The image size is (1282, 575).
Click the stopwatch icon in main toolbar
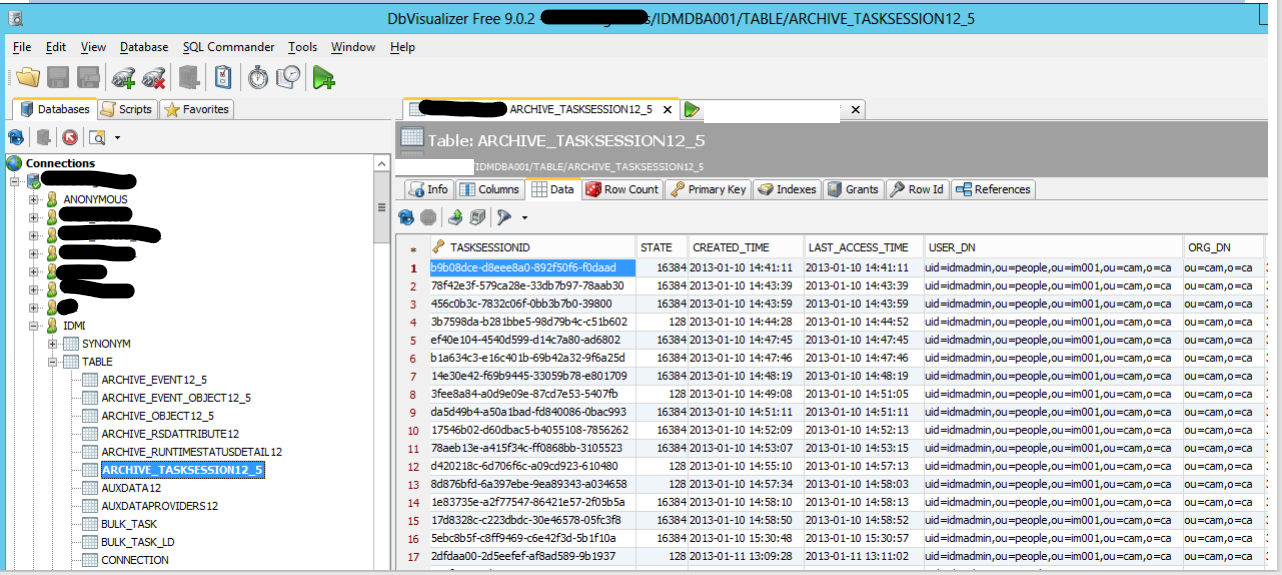pyautogui.click(x=258, y=77)
